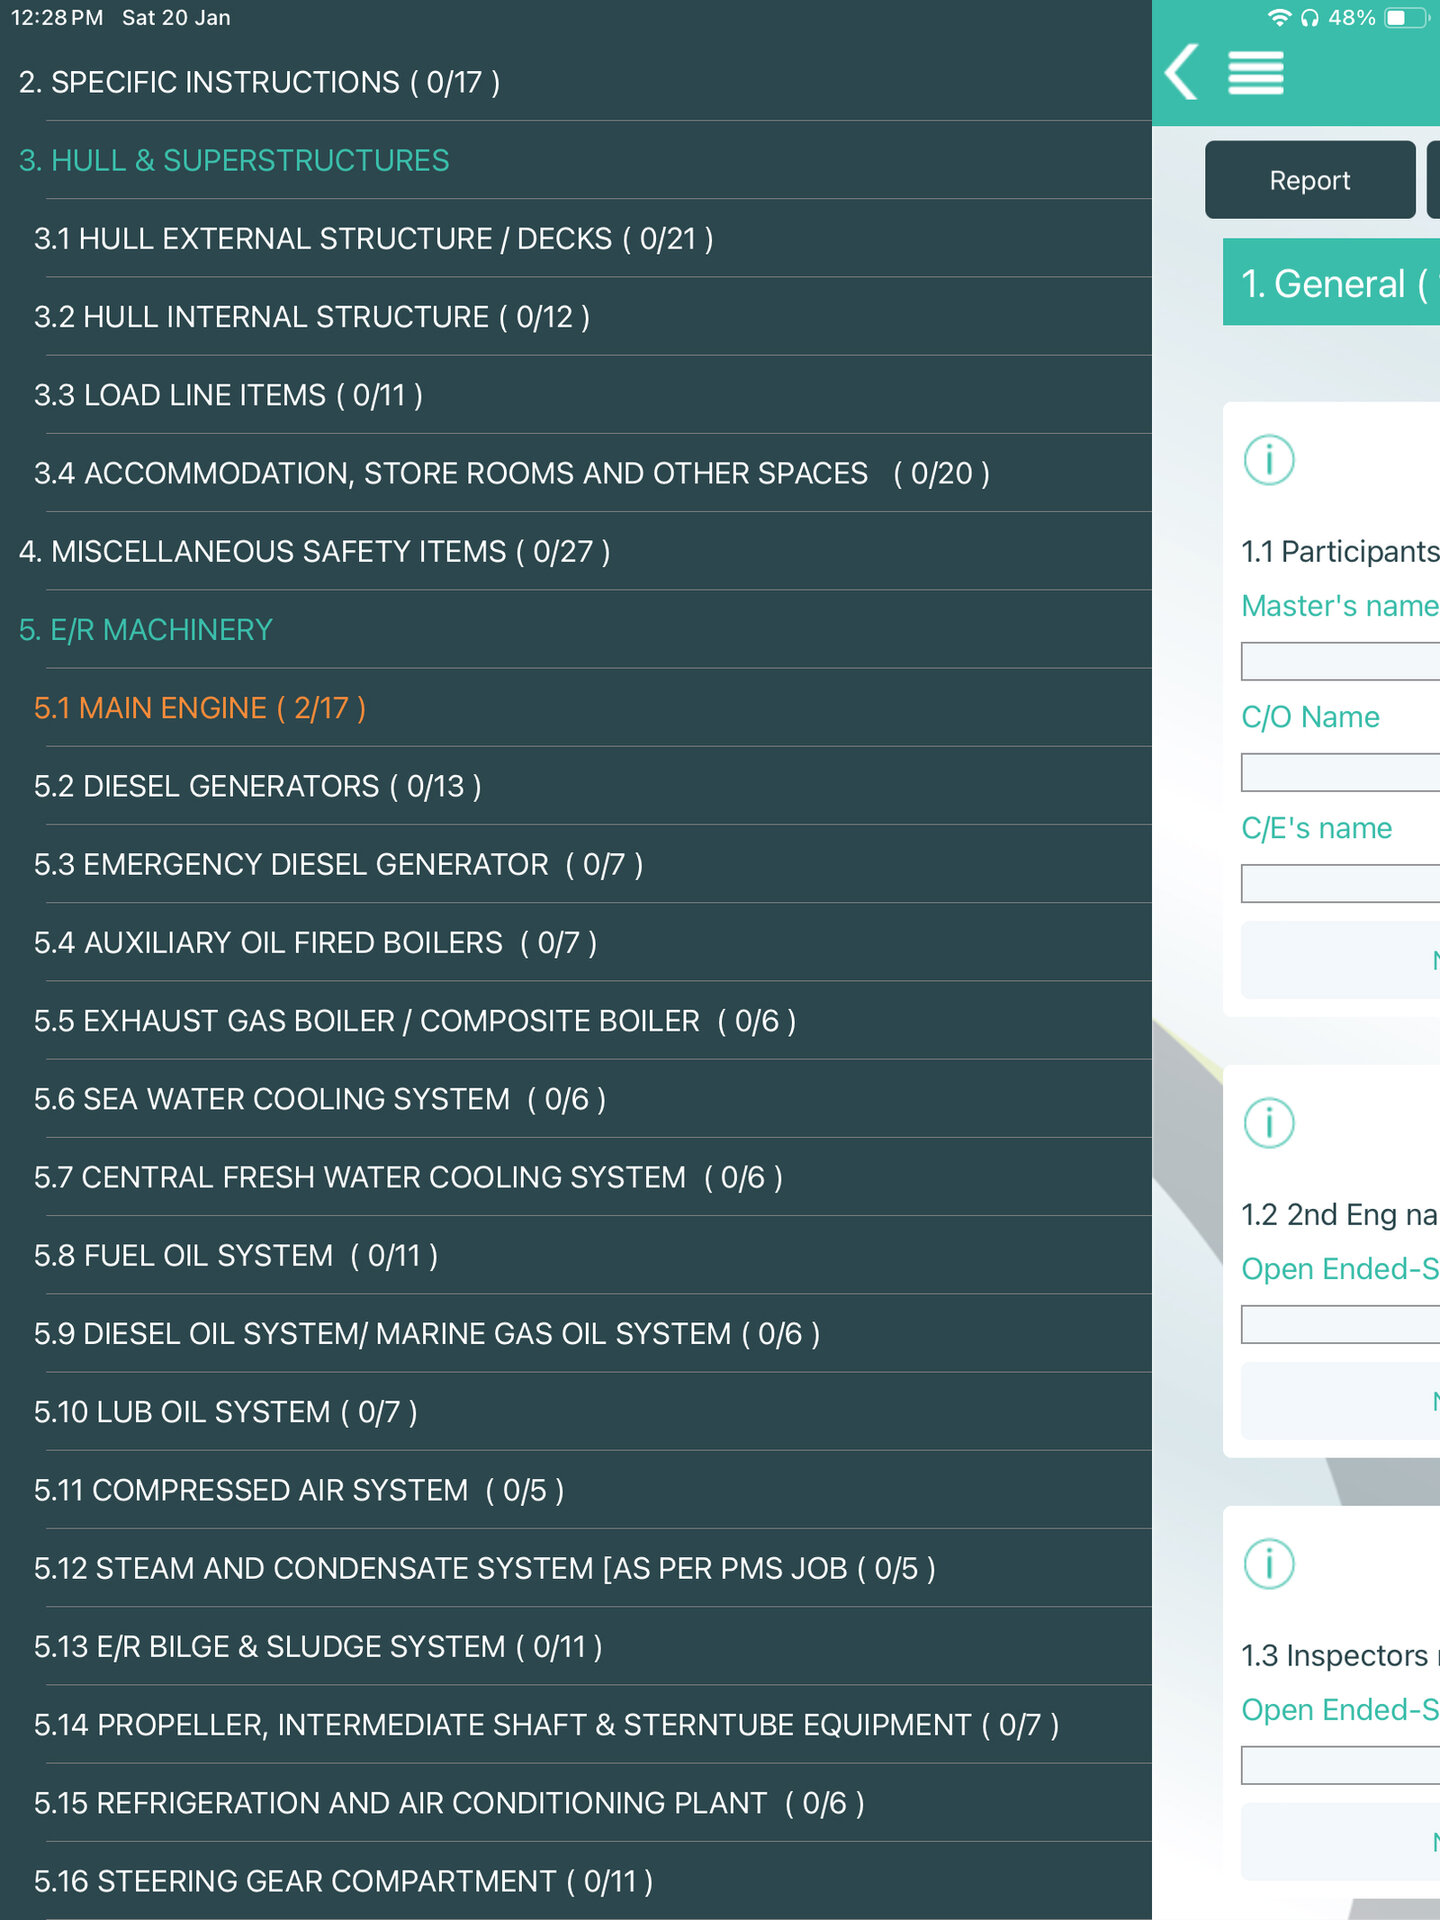Click the Master's name input field
The height and width of the screenshot is (1920, 1440).
[1340, 661]
